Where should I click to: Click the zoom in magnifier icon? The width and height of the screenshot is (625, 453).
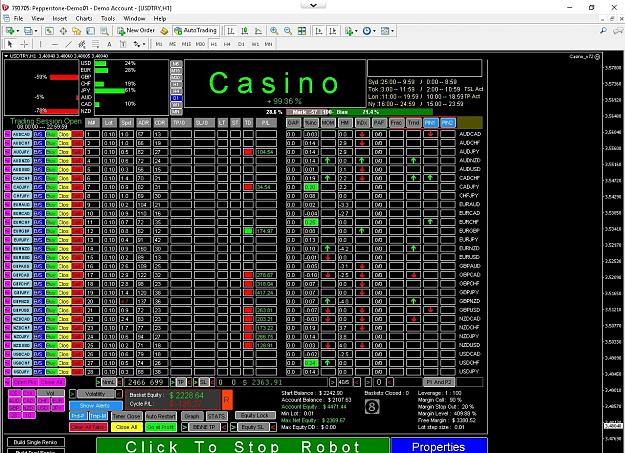pos(274,31)
